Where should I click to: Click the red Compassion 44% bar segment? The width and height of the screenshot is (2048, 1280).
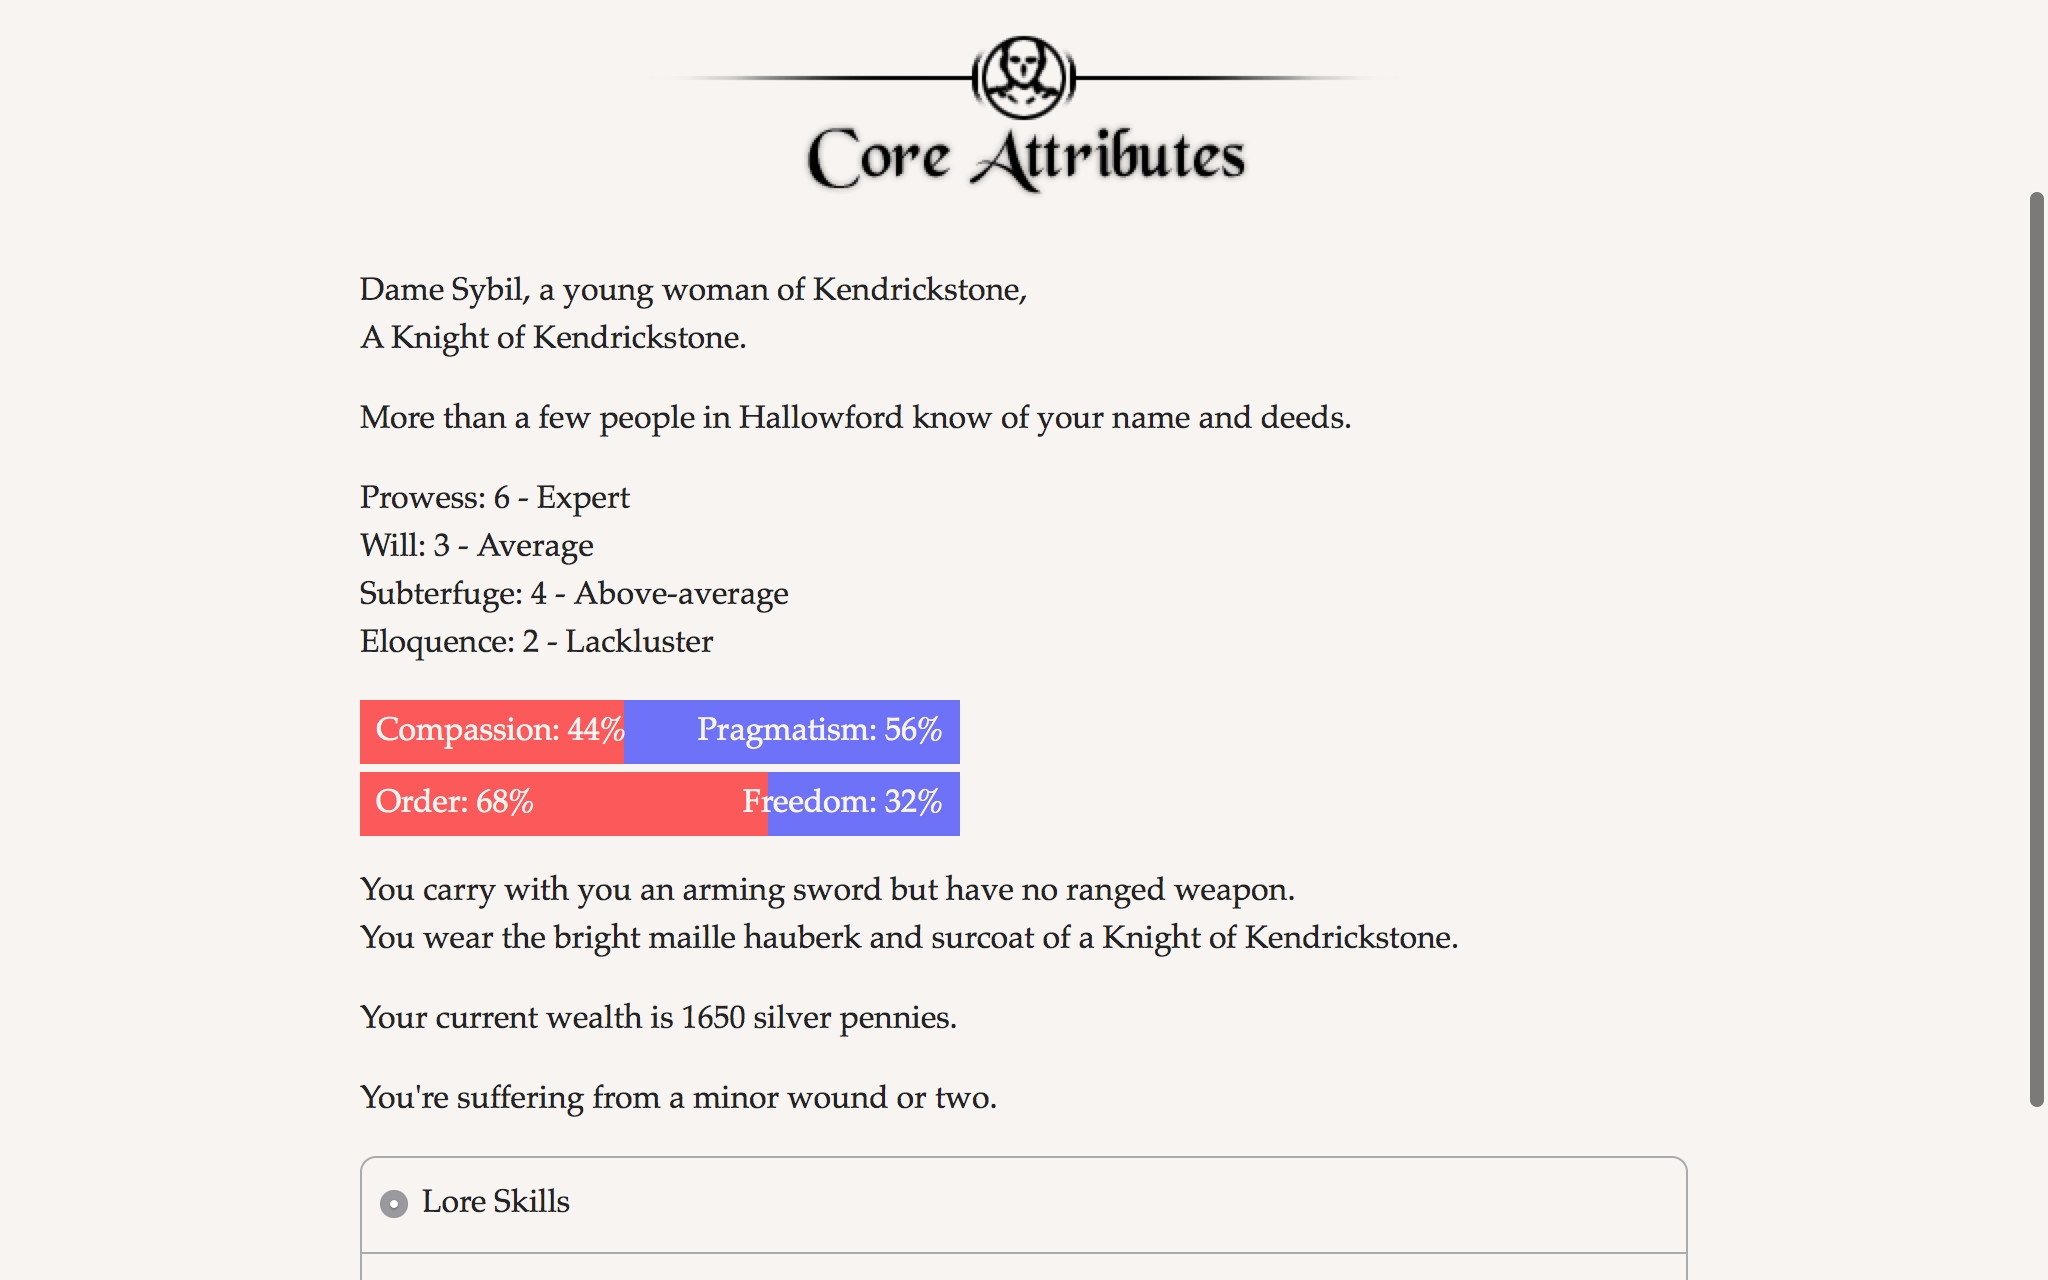click(x=491, y=731)
